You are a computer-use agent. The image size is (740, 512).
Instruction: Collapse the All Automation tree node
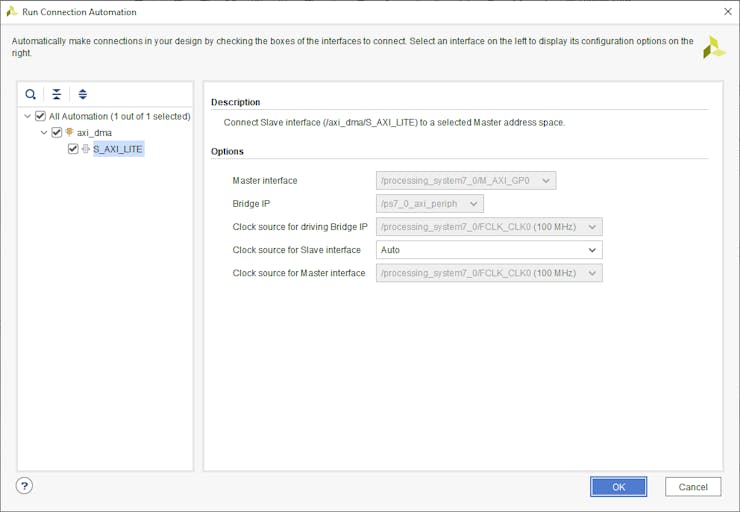27,116
